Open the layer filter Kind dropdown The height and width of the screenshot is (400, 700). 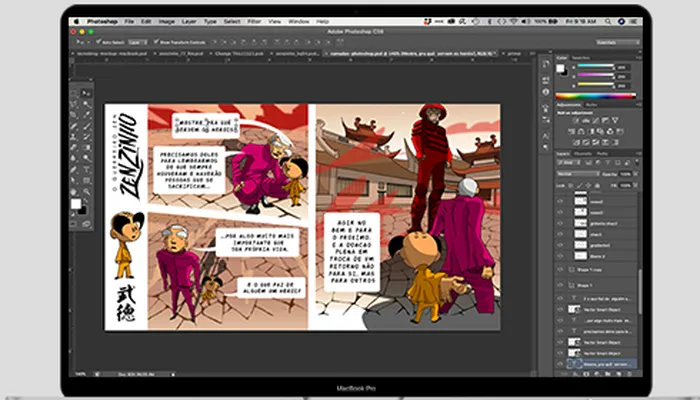pos(571,162)
